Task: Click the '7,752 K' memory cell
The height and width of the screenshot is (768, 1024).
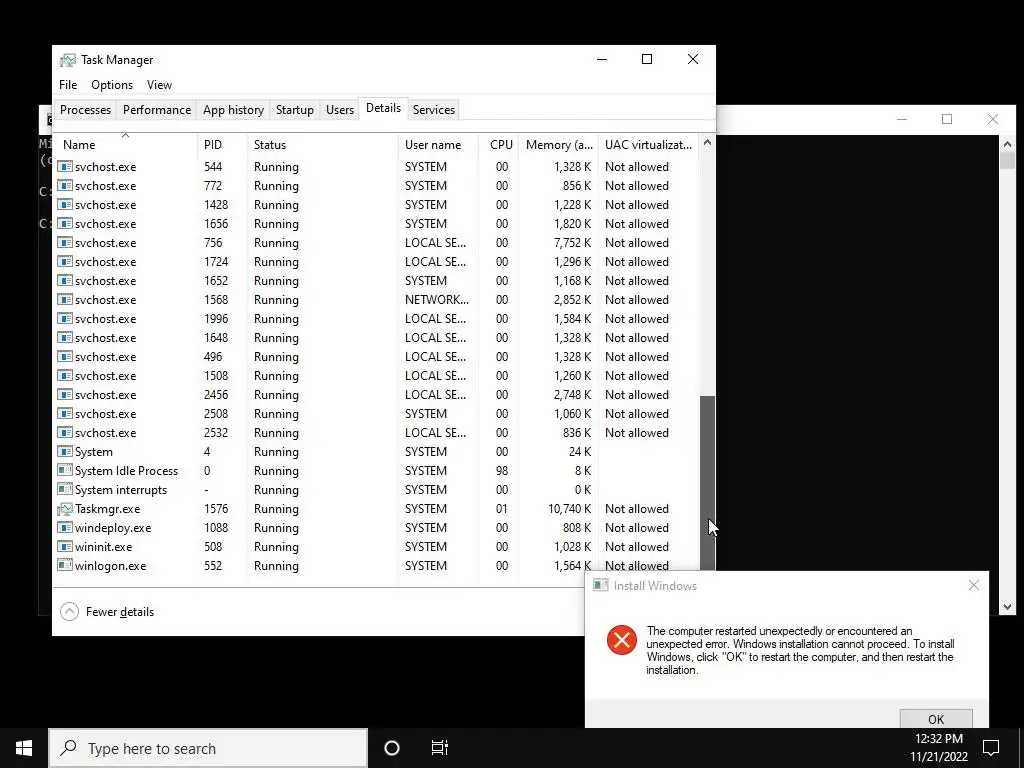Action: coord(573,243)
